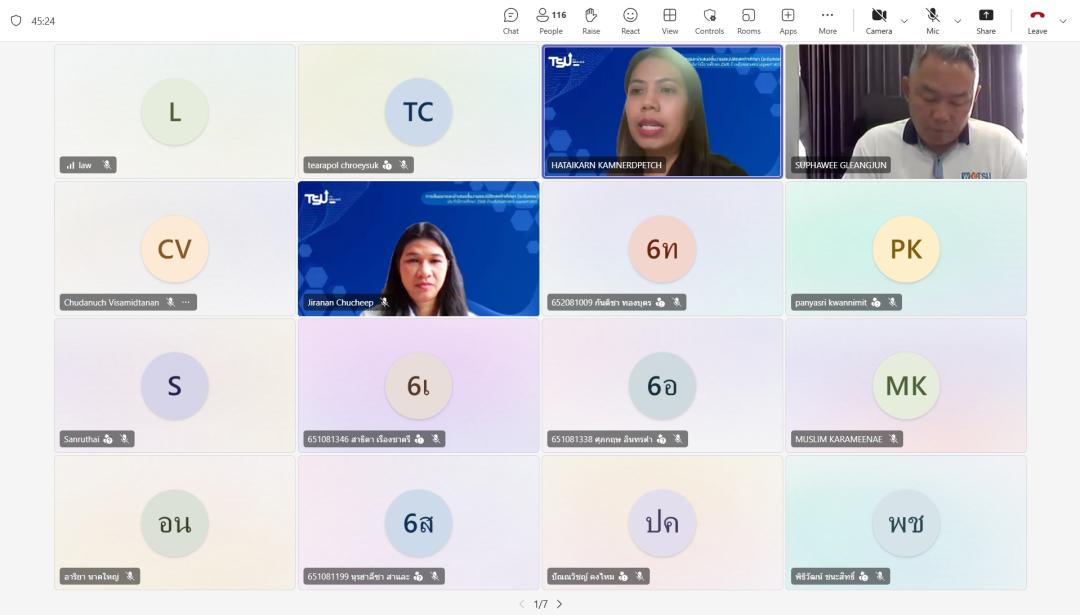Select HATAIKARN KAMNERDPETCH video tile
The width and height of the screenshot is (1080, 615).
pos(662,110)
